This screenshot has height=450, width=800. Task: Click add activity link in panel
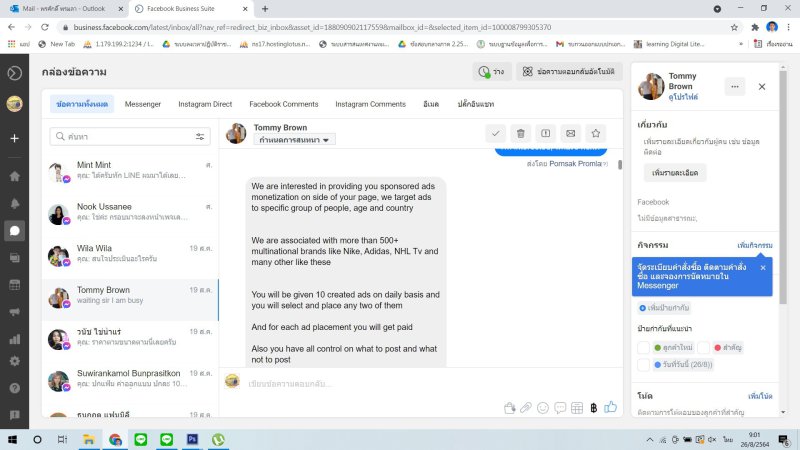point(755,245)
